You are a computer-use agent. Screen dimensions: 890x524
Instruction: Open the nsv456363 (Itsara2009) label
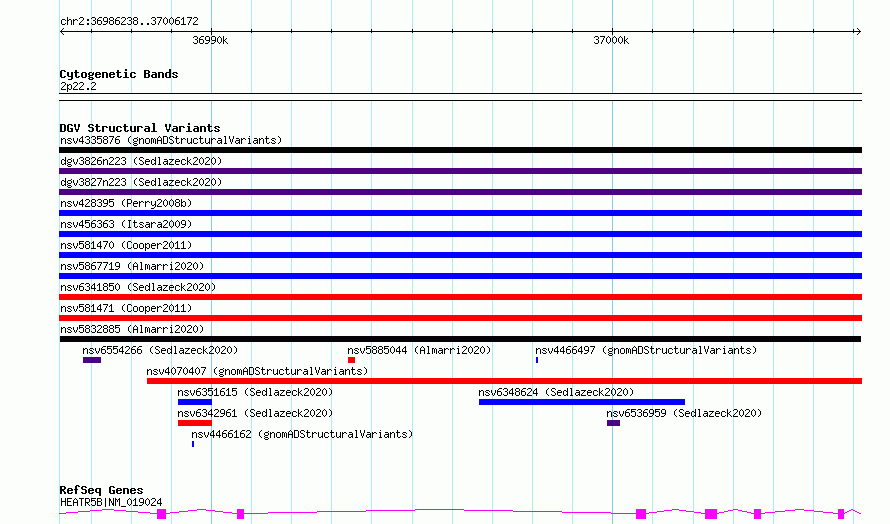pos(126,224)
